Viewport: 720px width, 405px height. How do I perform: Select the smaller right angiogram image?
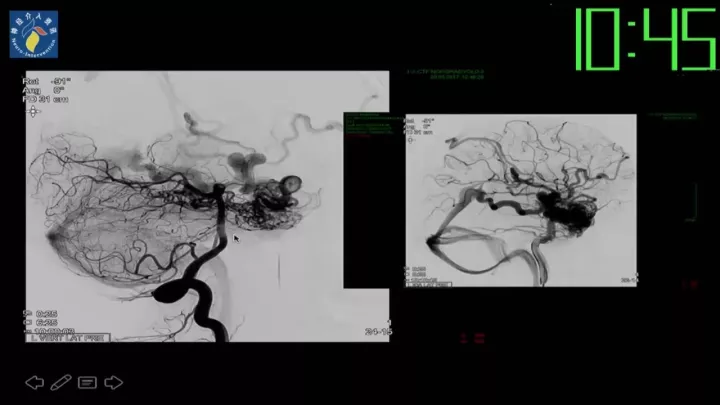[x=520, y=200]
